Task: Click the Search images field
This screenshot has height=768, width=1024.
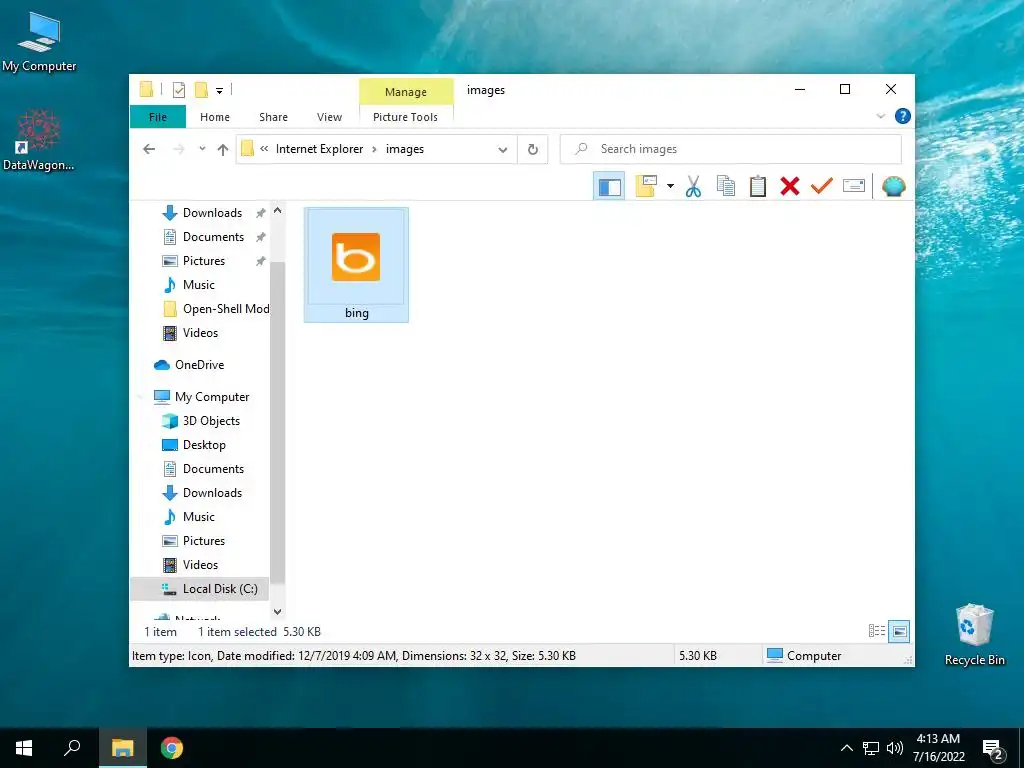Action: point(731,149)
